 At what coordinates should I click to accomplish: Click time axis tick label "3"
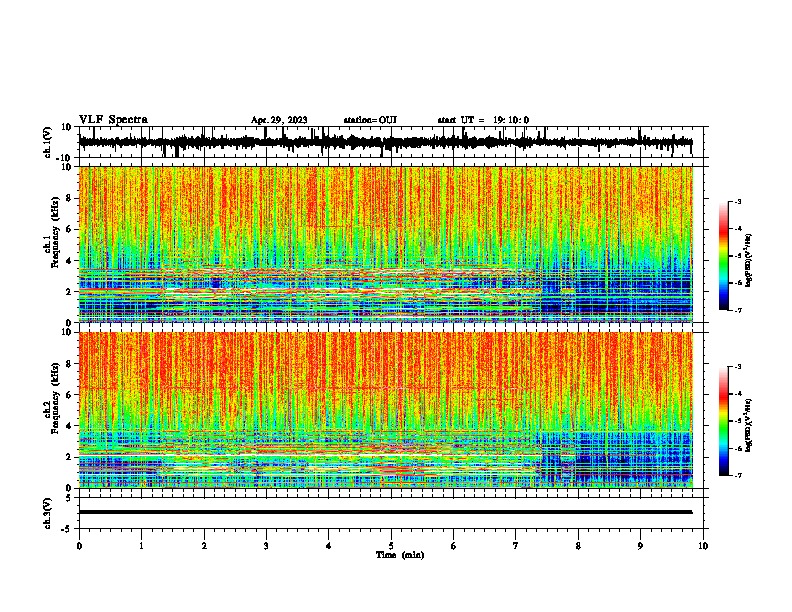266,546
